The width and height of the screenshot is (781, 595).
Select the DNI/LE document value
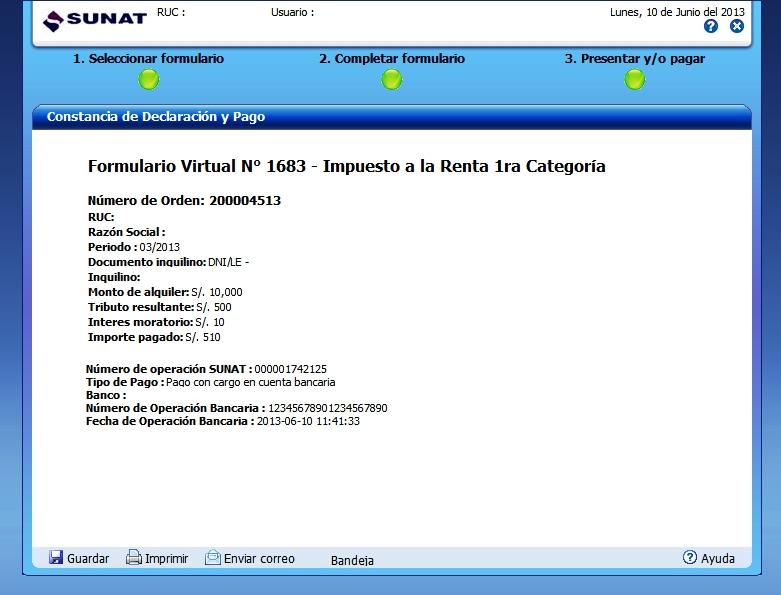228,262
